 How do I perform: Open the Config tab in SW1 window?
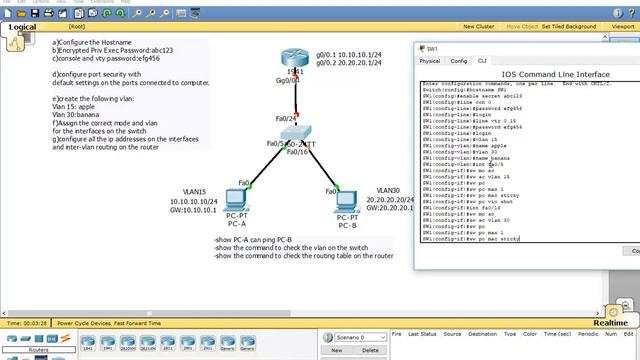[x=459, y=61]
